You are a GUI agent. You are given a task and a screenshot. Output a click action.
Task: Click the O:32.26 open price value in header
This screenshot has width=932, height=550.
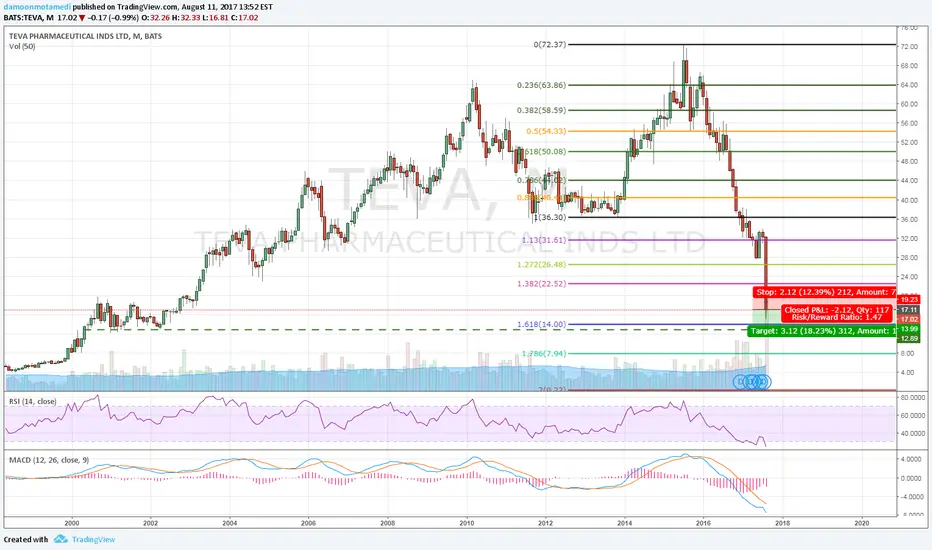click(x=156, y=18)
